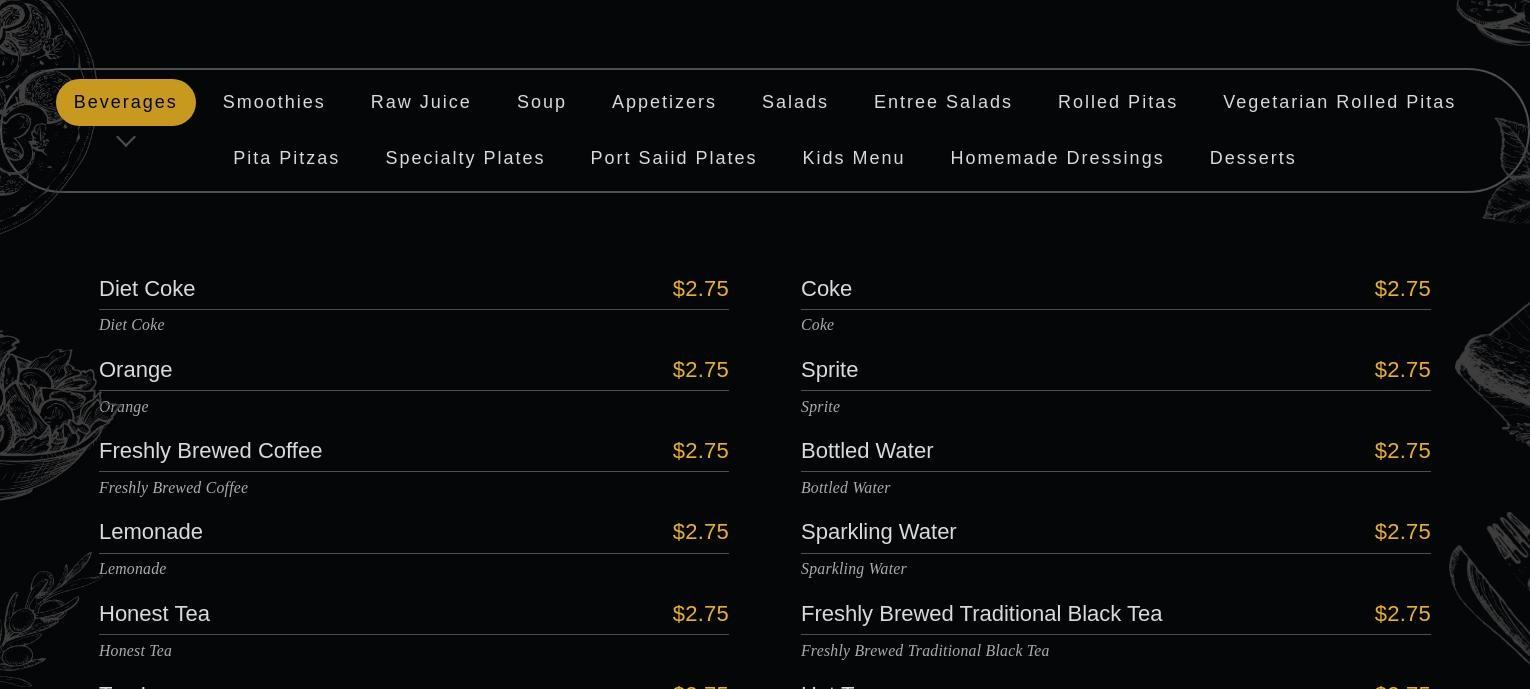Open the Raw Juice category
This screenshot has width=1530, height=689.
coord(421,102)
